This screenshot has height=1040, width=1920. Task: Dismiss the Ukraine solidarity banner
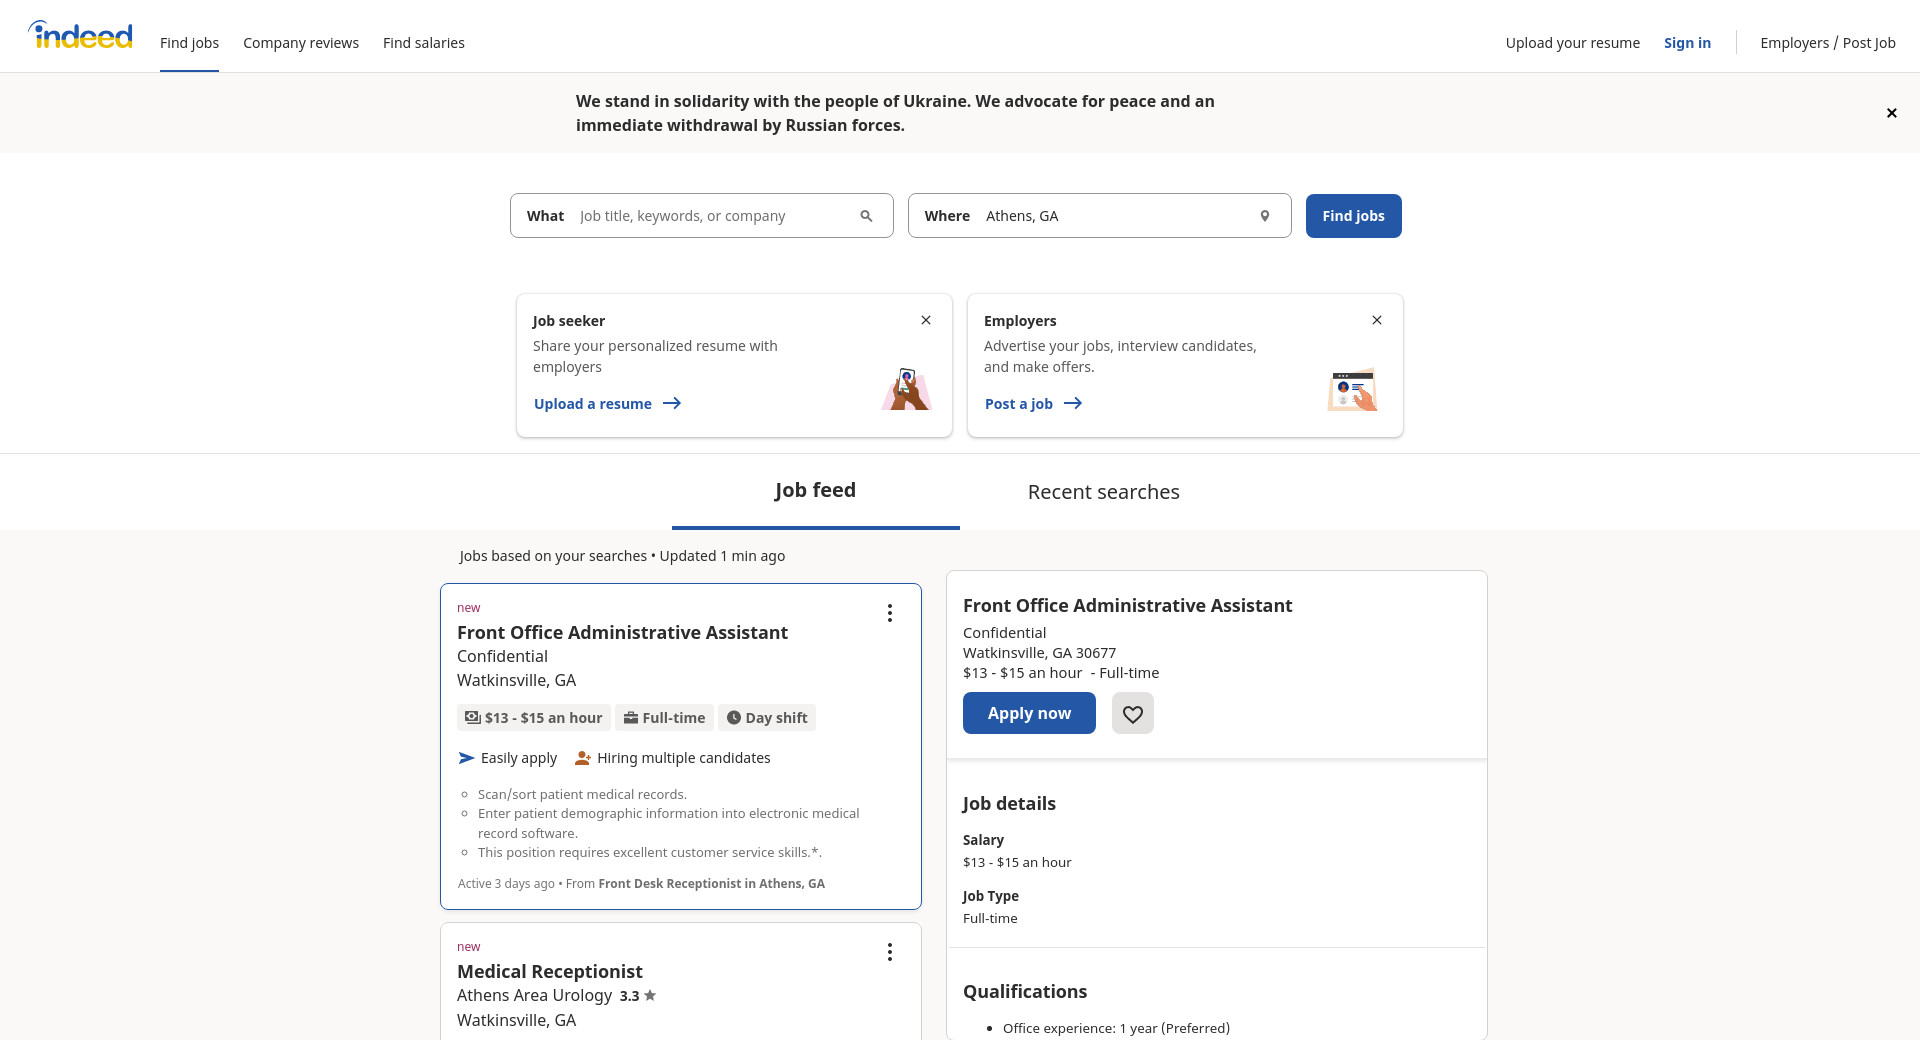1891,113
